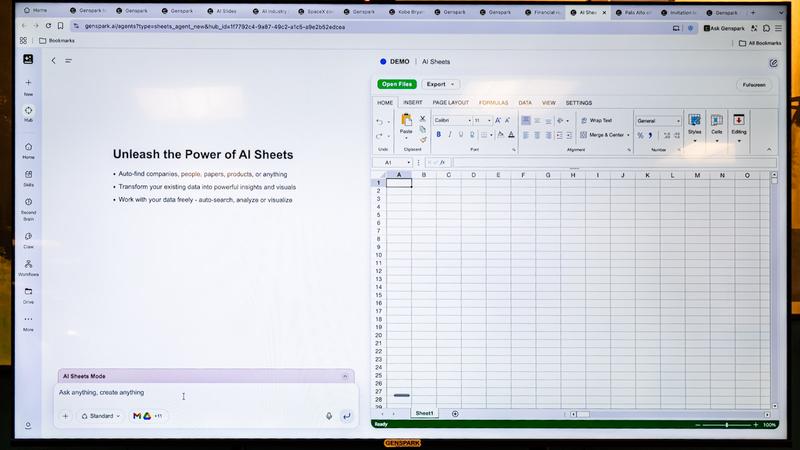Toggle the chat list menu icon
Screen dimensions: 800x450
pos(68,61)
